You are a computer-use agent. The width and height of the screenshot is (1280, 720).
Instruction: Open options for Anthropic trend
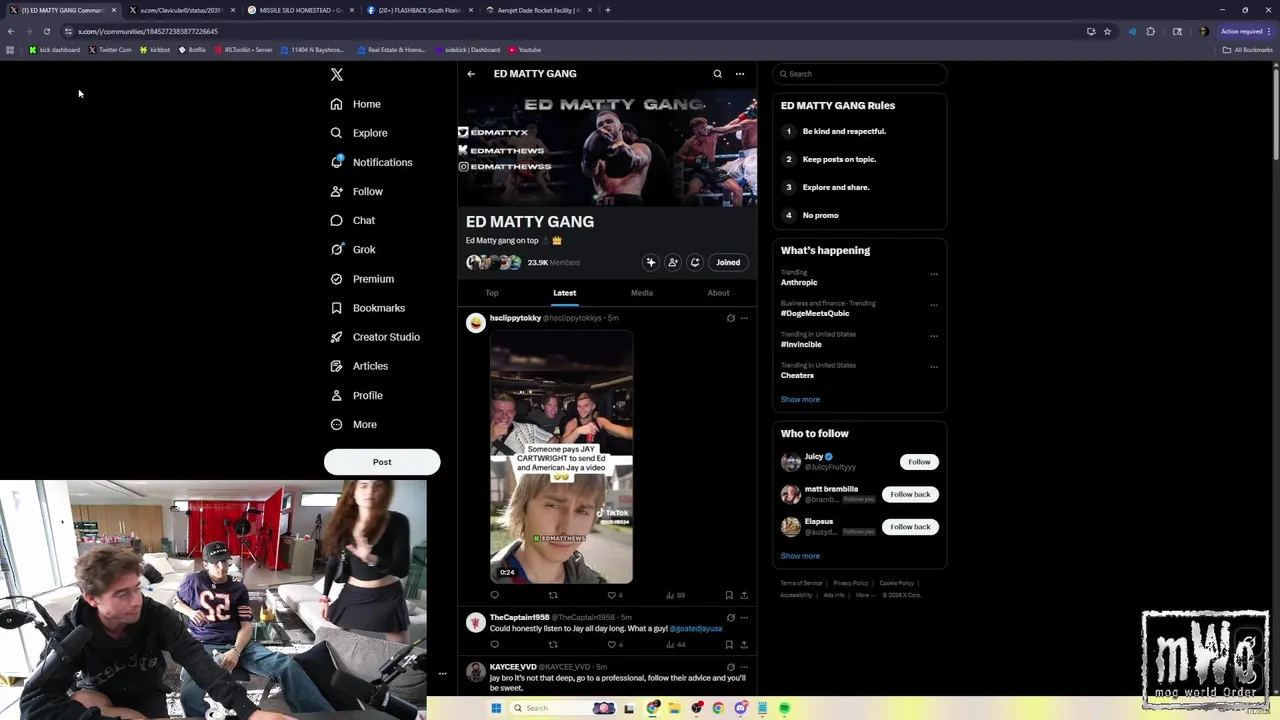click(x=934, y=274)
